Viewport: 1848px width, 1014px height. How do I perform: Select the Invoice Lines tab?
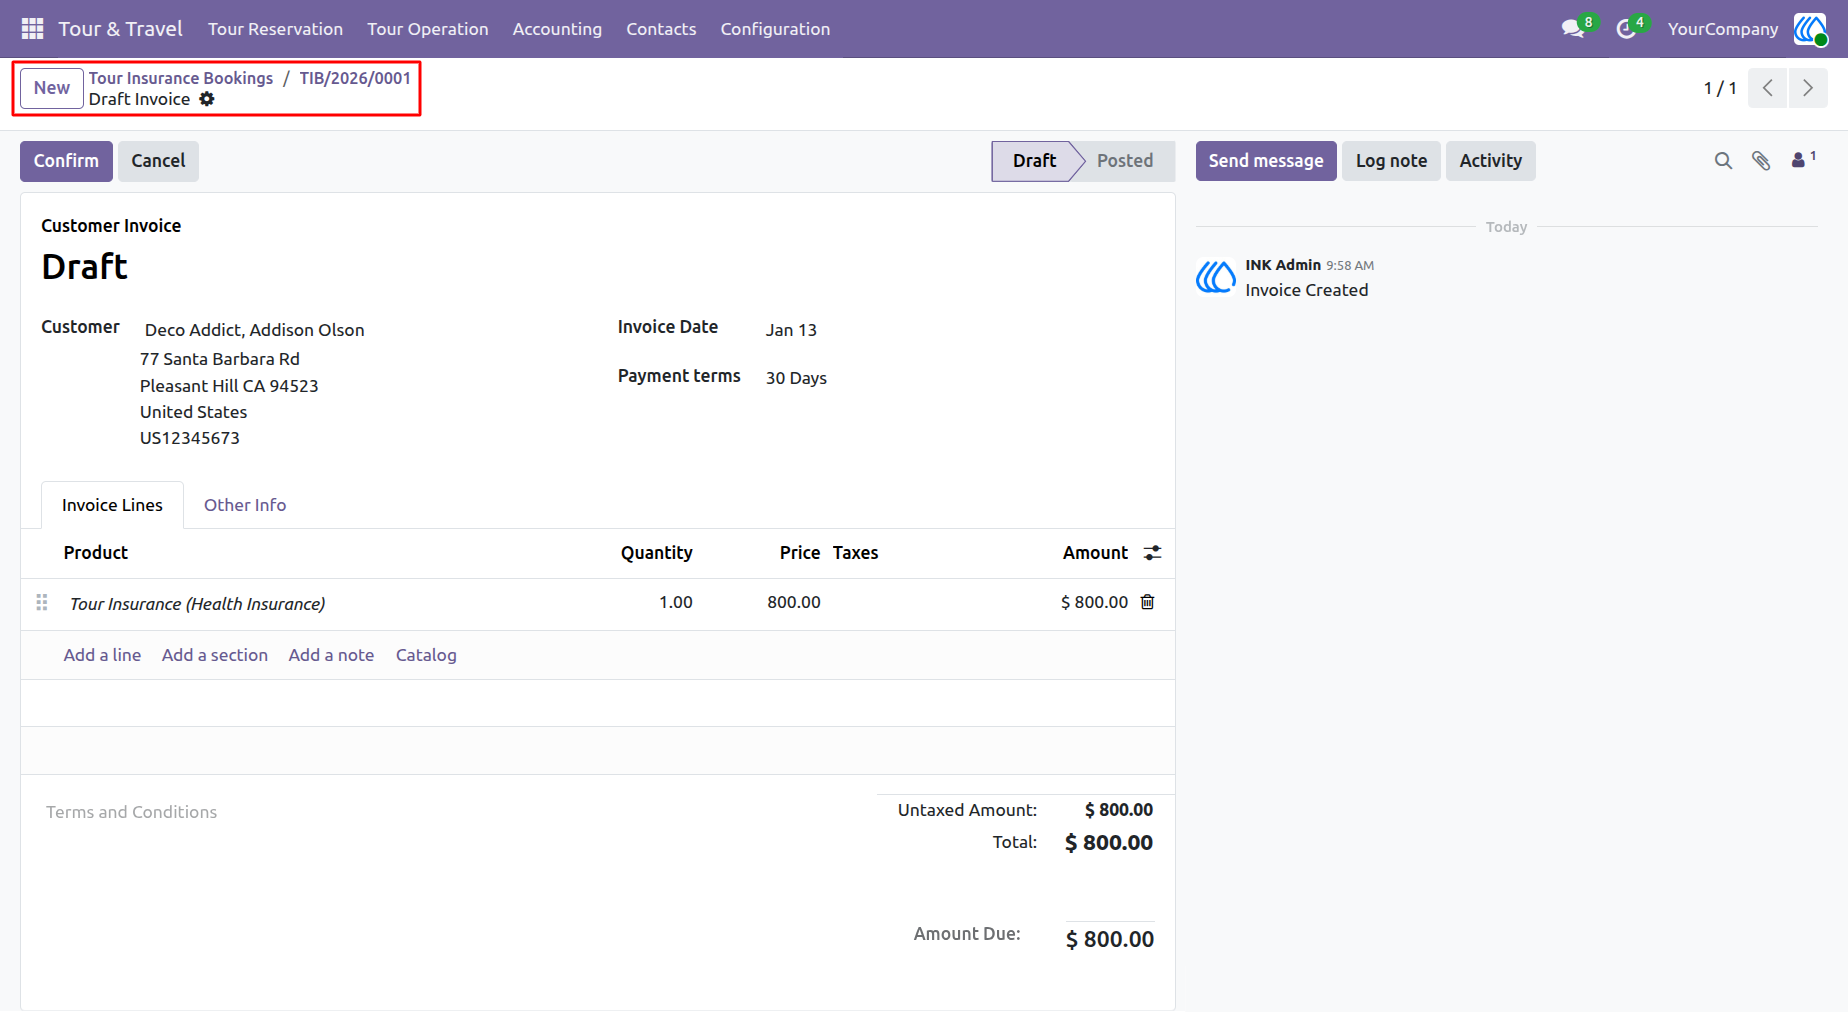tap(112, 505)
